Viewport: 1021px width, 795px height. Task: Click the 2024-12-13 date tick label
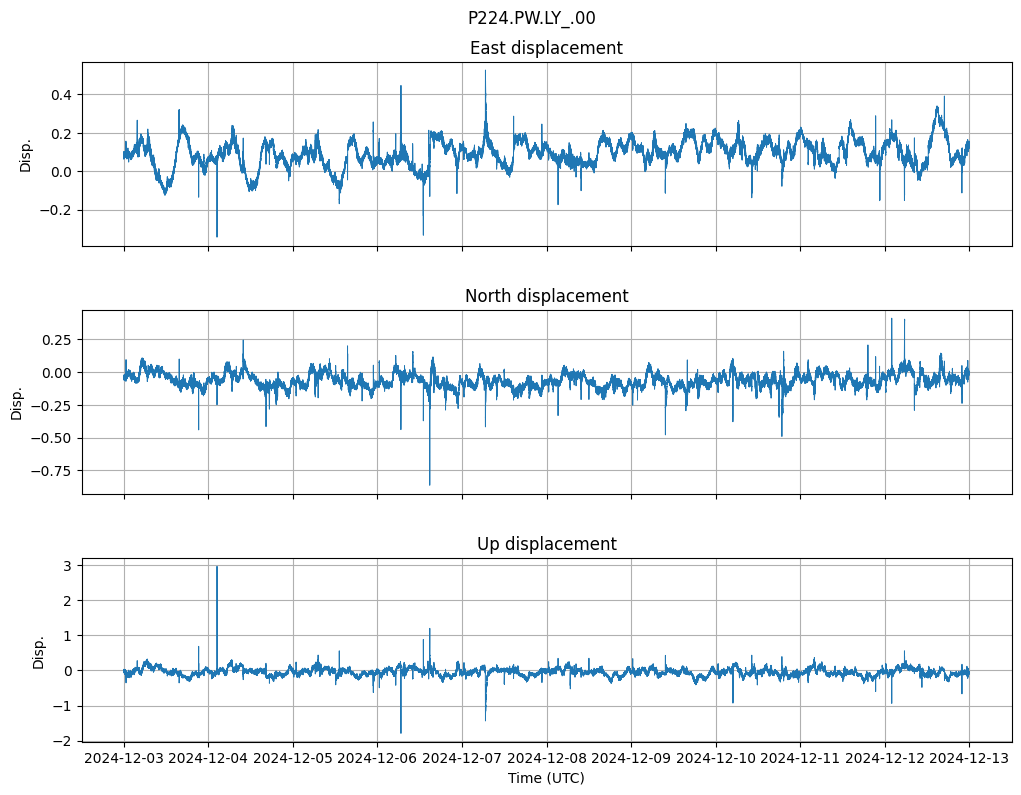point(968,758)
